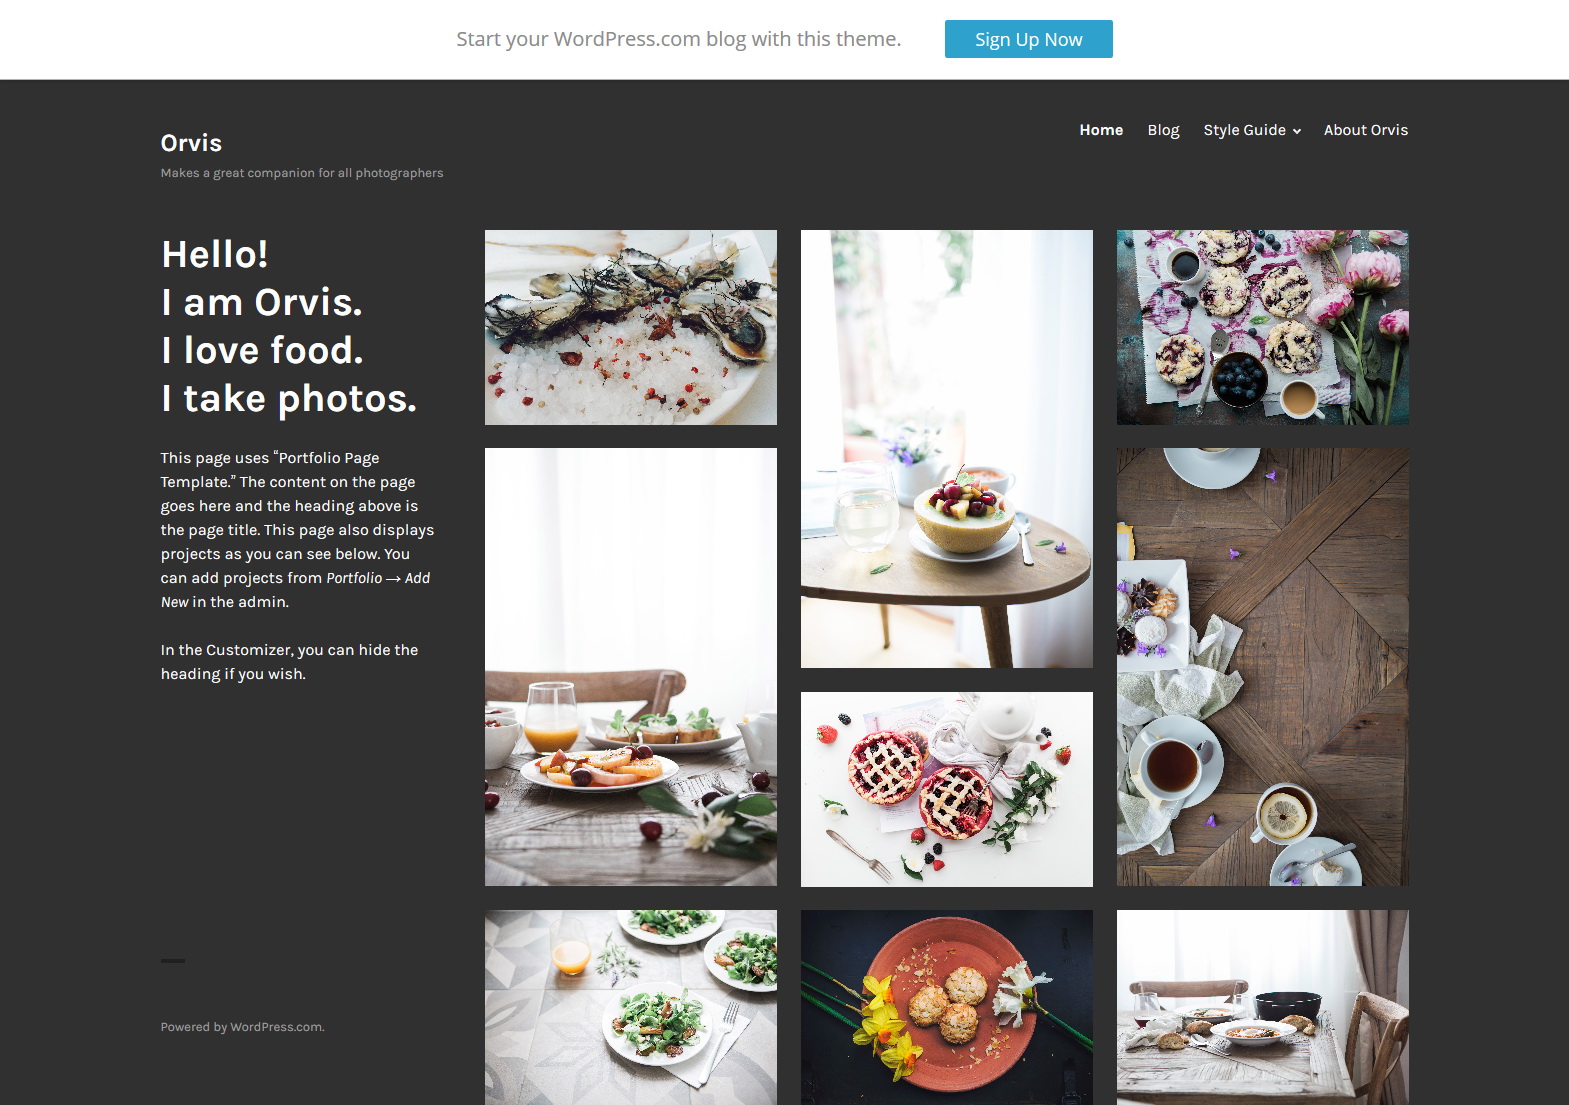1569x1105 pixels.
Task: Open the oysters on salt photo
Action: click(x=631, y=327)
